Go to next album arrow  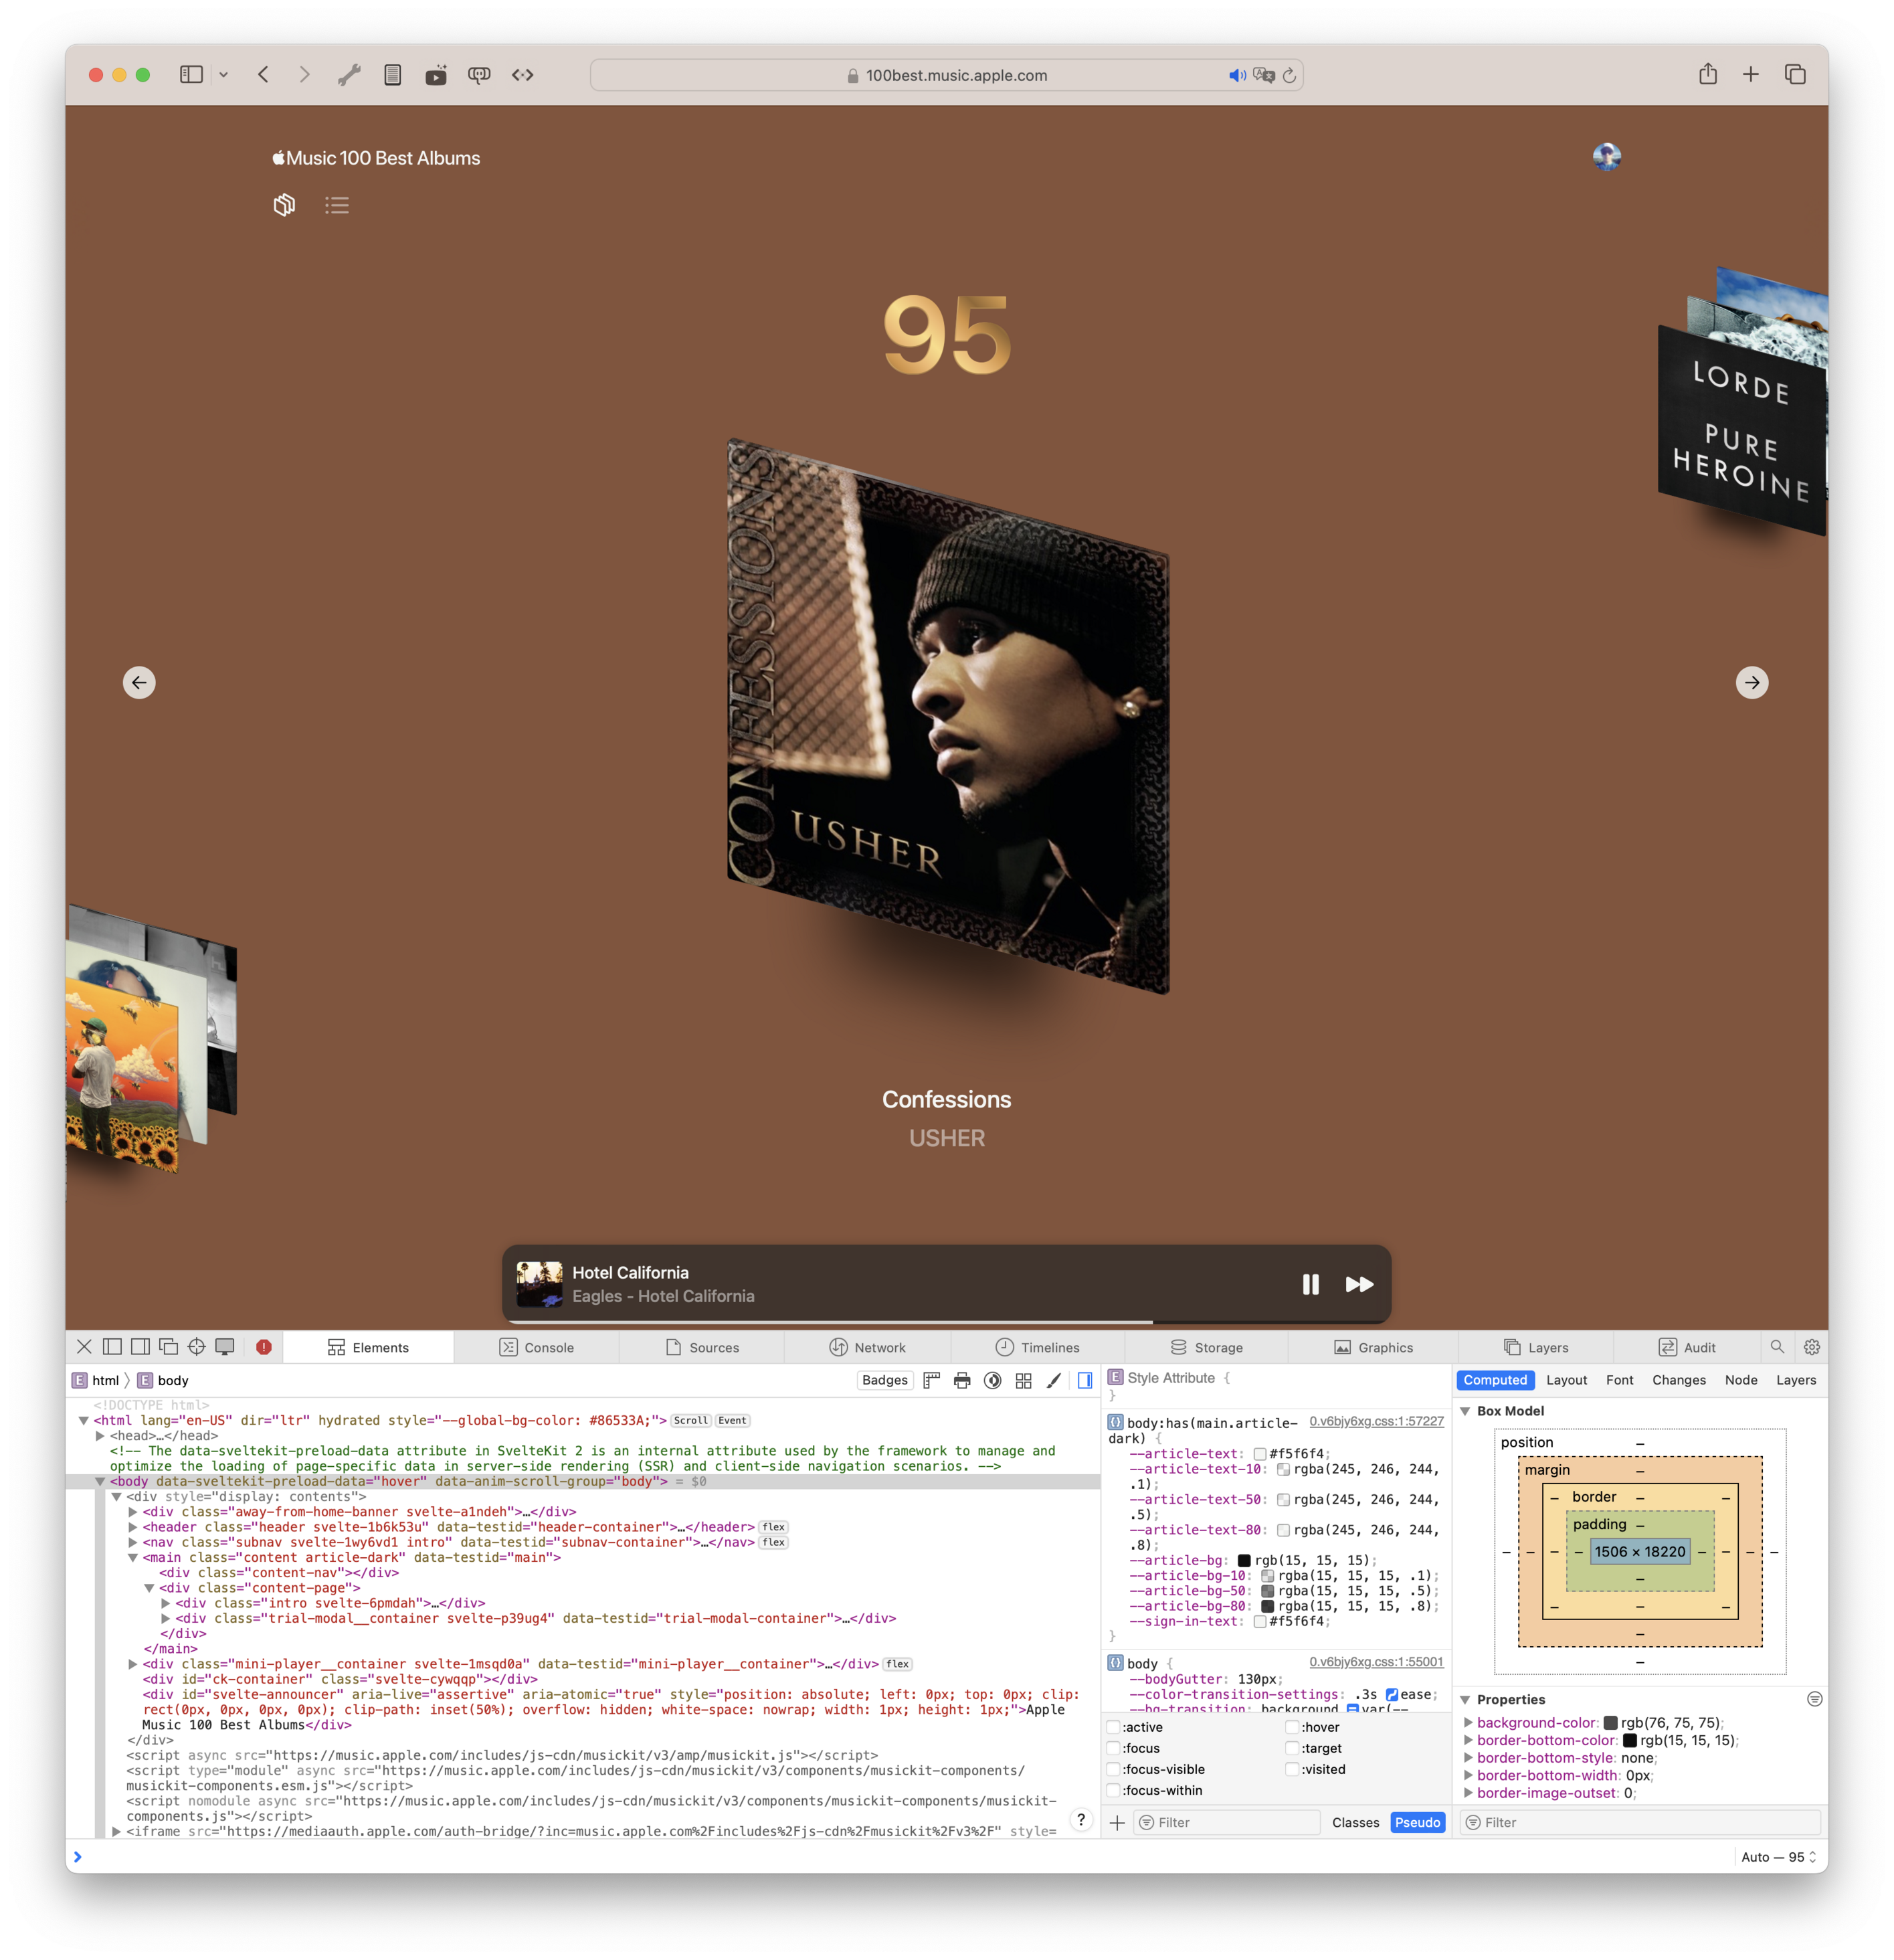(x=1752, y=682)
